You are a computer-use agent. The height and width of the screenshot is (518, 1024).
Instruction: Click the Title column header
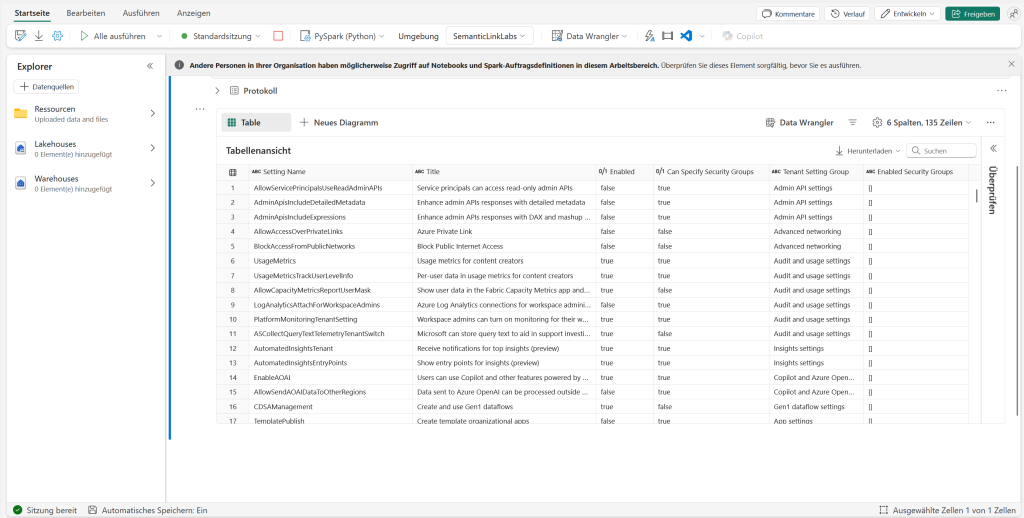coord(504,172)
